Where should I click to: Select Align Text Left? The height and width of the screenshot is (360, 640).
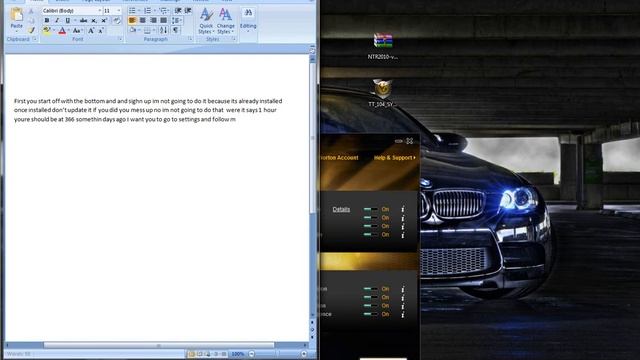pyautogui.click(x=132, y=20)
